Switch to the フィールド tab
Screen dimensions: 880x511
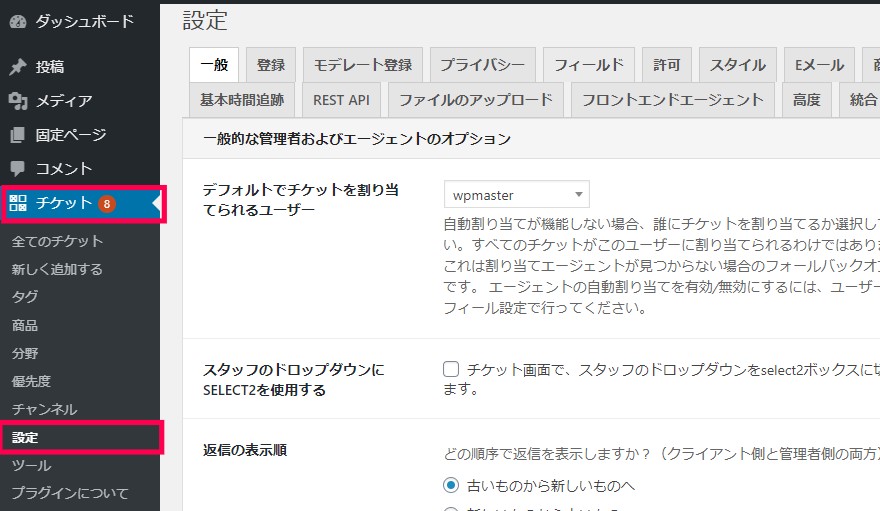(x=589, y=65)
